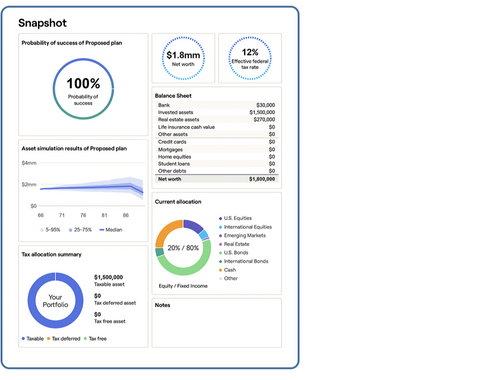Click the $1,500,000 invested assets value
The image size is (500, 380).
pyautogui.click(x=262, y=112)
